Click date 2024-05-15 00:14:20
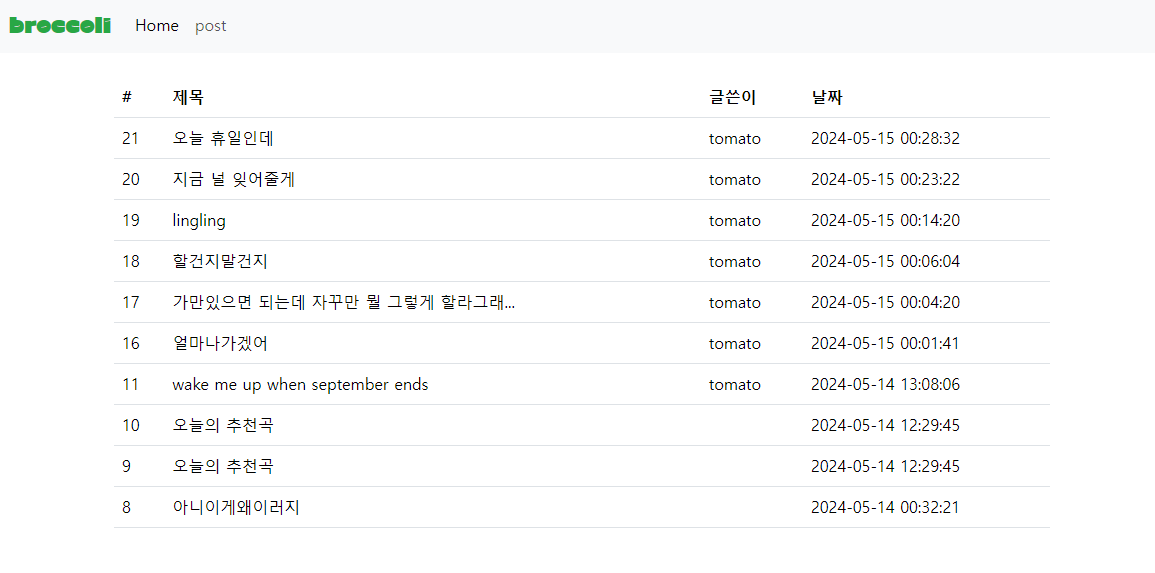 pyautogui.click(x=885, y=221)
